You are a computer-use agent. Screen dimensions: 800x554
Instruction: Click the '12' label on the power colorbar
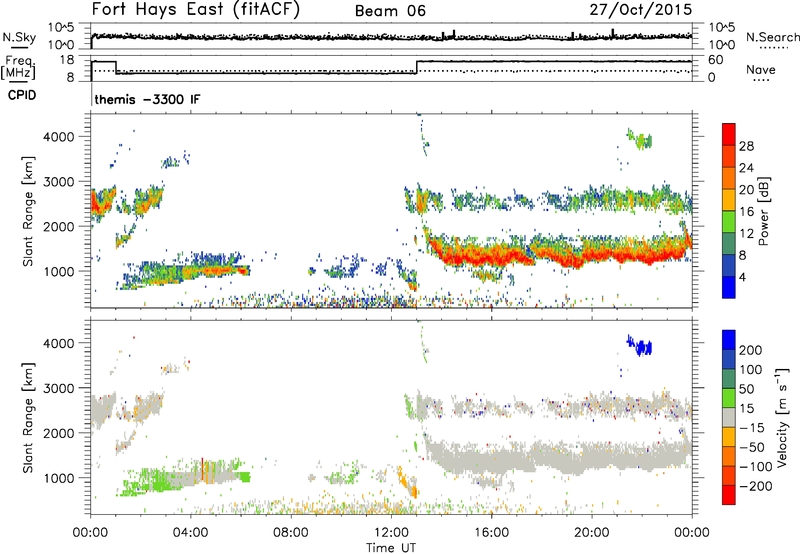pos(746,234)
